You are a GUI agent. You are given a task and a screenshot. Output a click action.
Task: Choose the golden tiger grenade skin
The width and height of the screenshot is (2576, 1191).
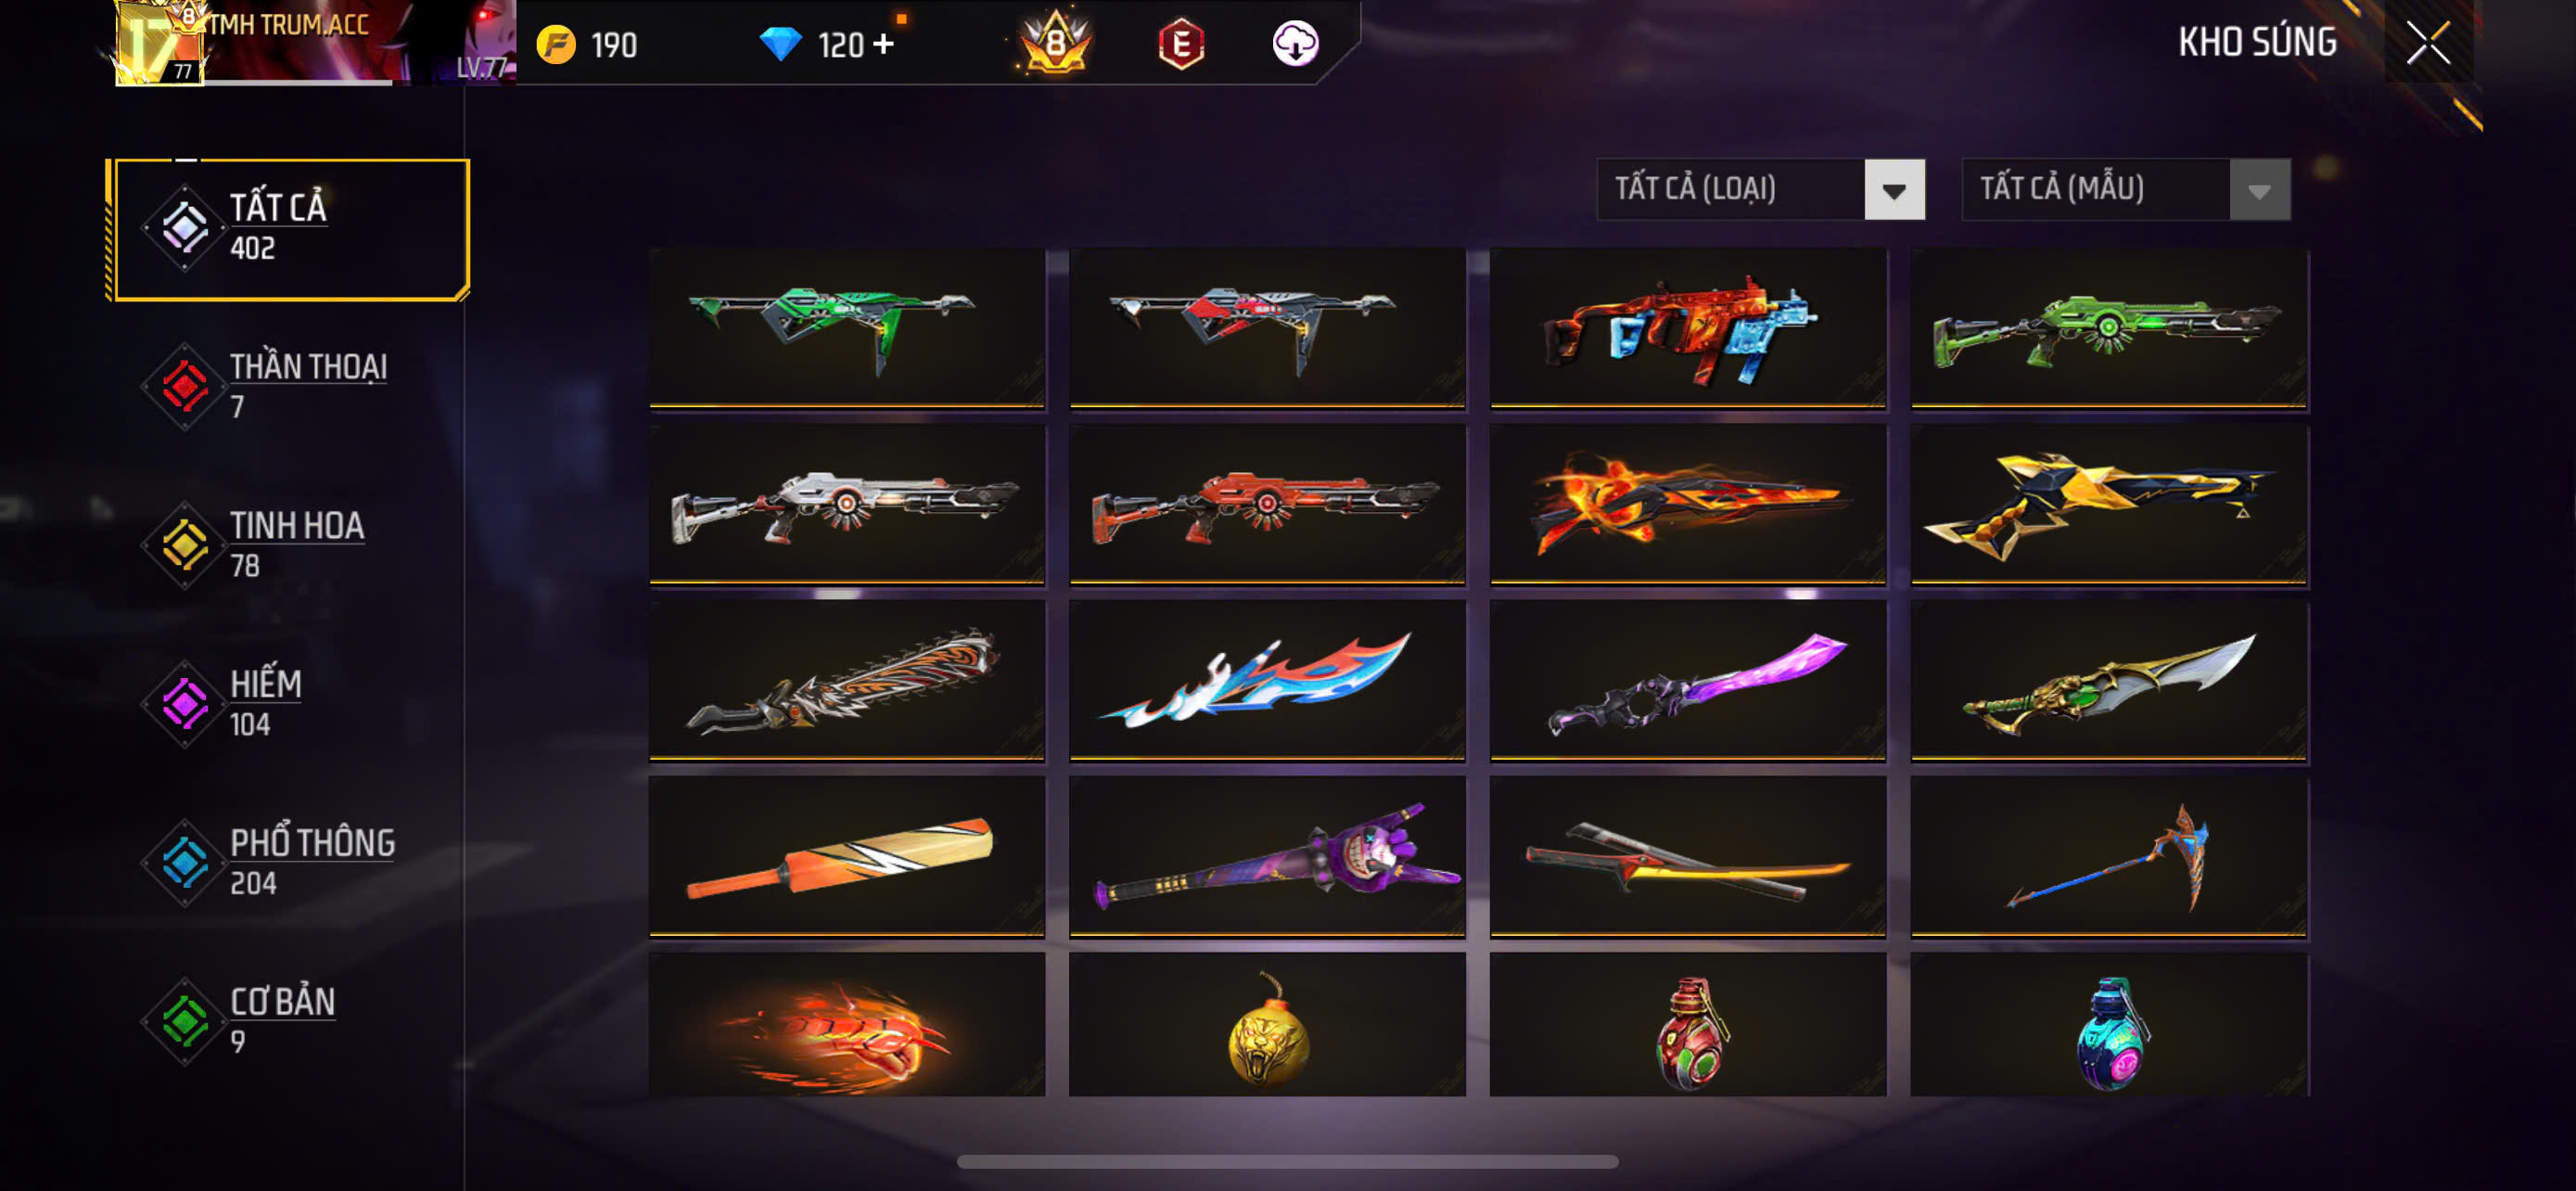click(1267, 1025)
